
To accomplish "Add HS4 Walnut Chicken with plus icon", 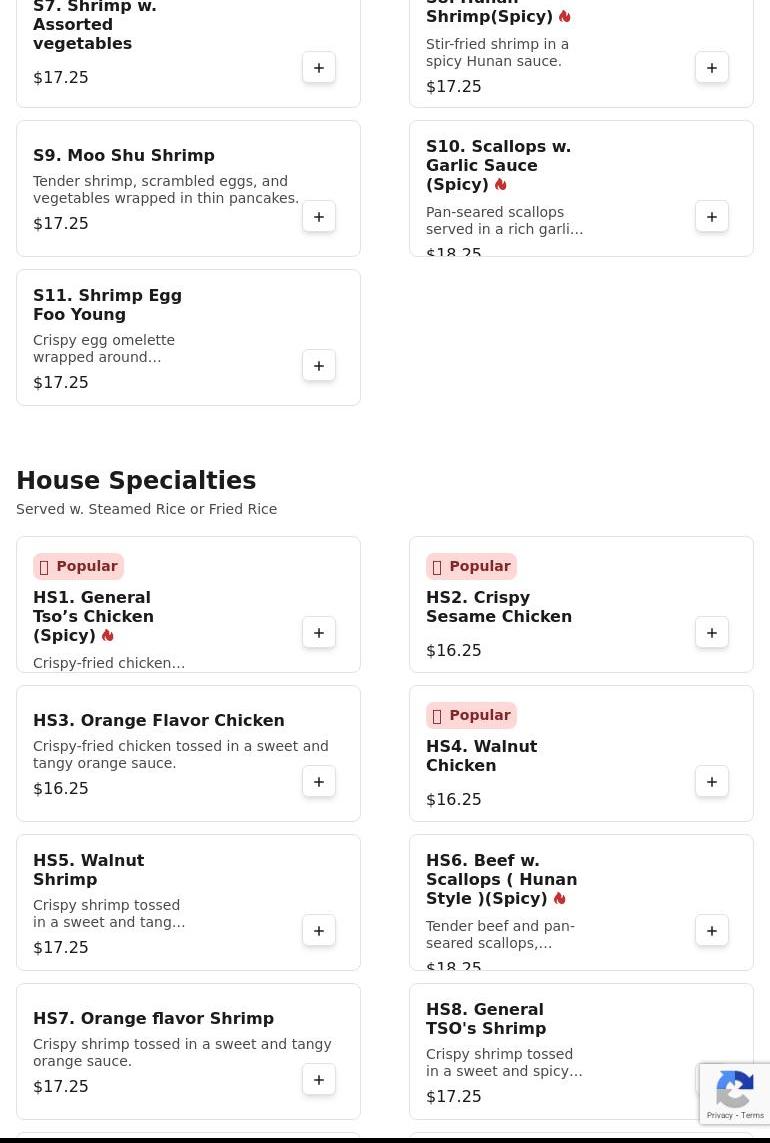I will [x=712, y=781].
